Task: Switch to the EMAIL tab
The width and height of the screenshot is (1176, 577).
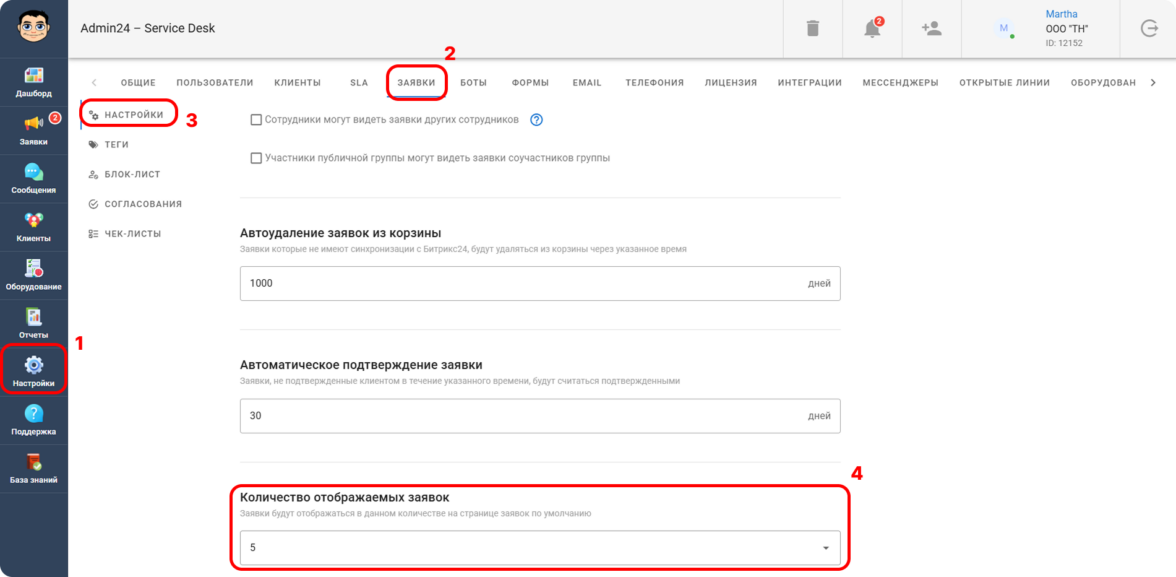Action: pyautogui.click(x=587, y=83)
